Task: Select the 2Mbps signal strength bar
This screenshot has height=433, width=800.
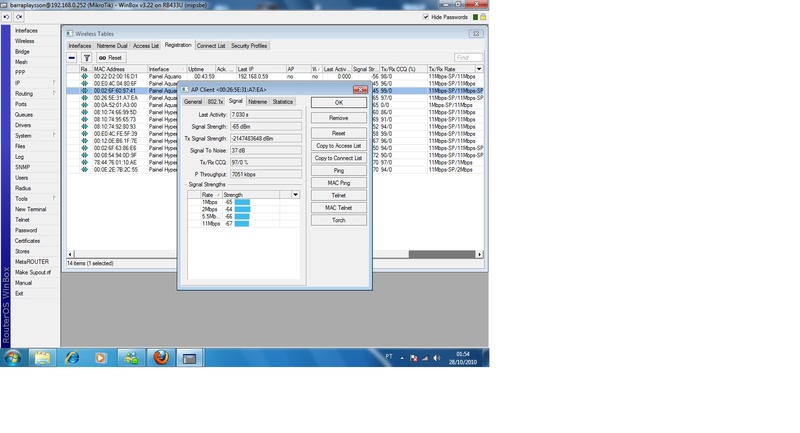Action: tap(242, 209)
